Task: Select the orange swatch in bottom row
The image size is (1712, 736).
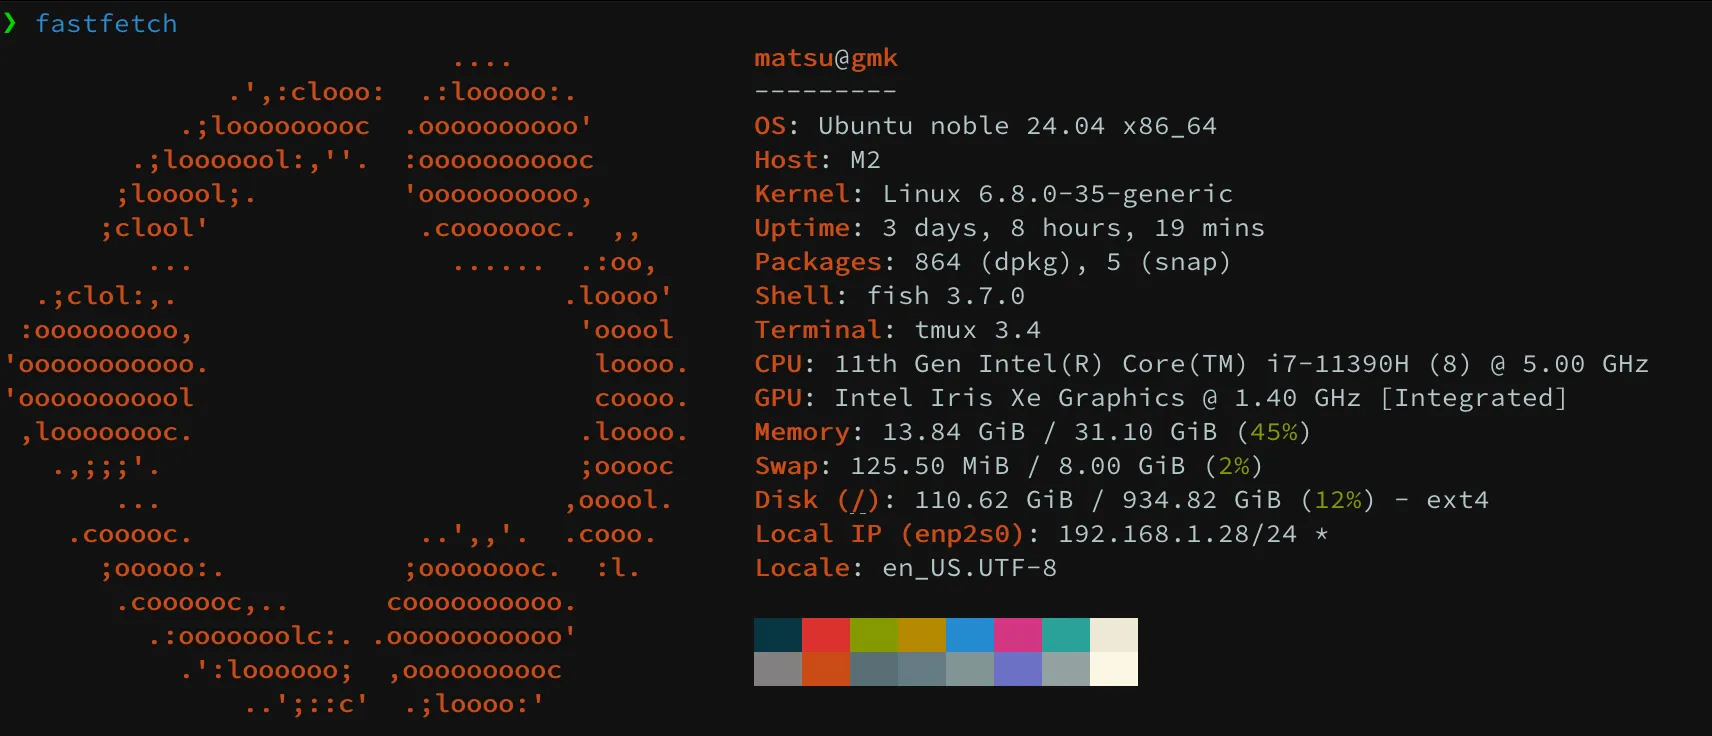Action: tap(826, 669)
